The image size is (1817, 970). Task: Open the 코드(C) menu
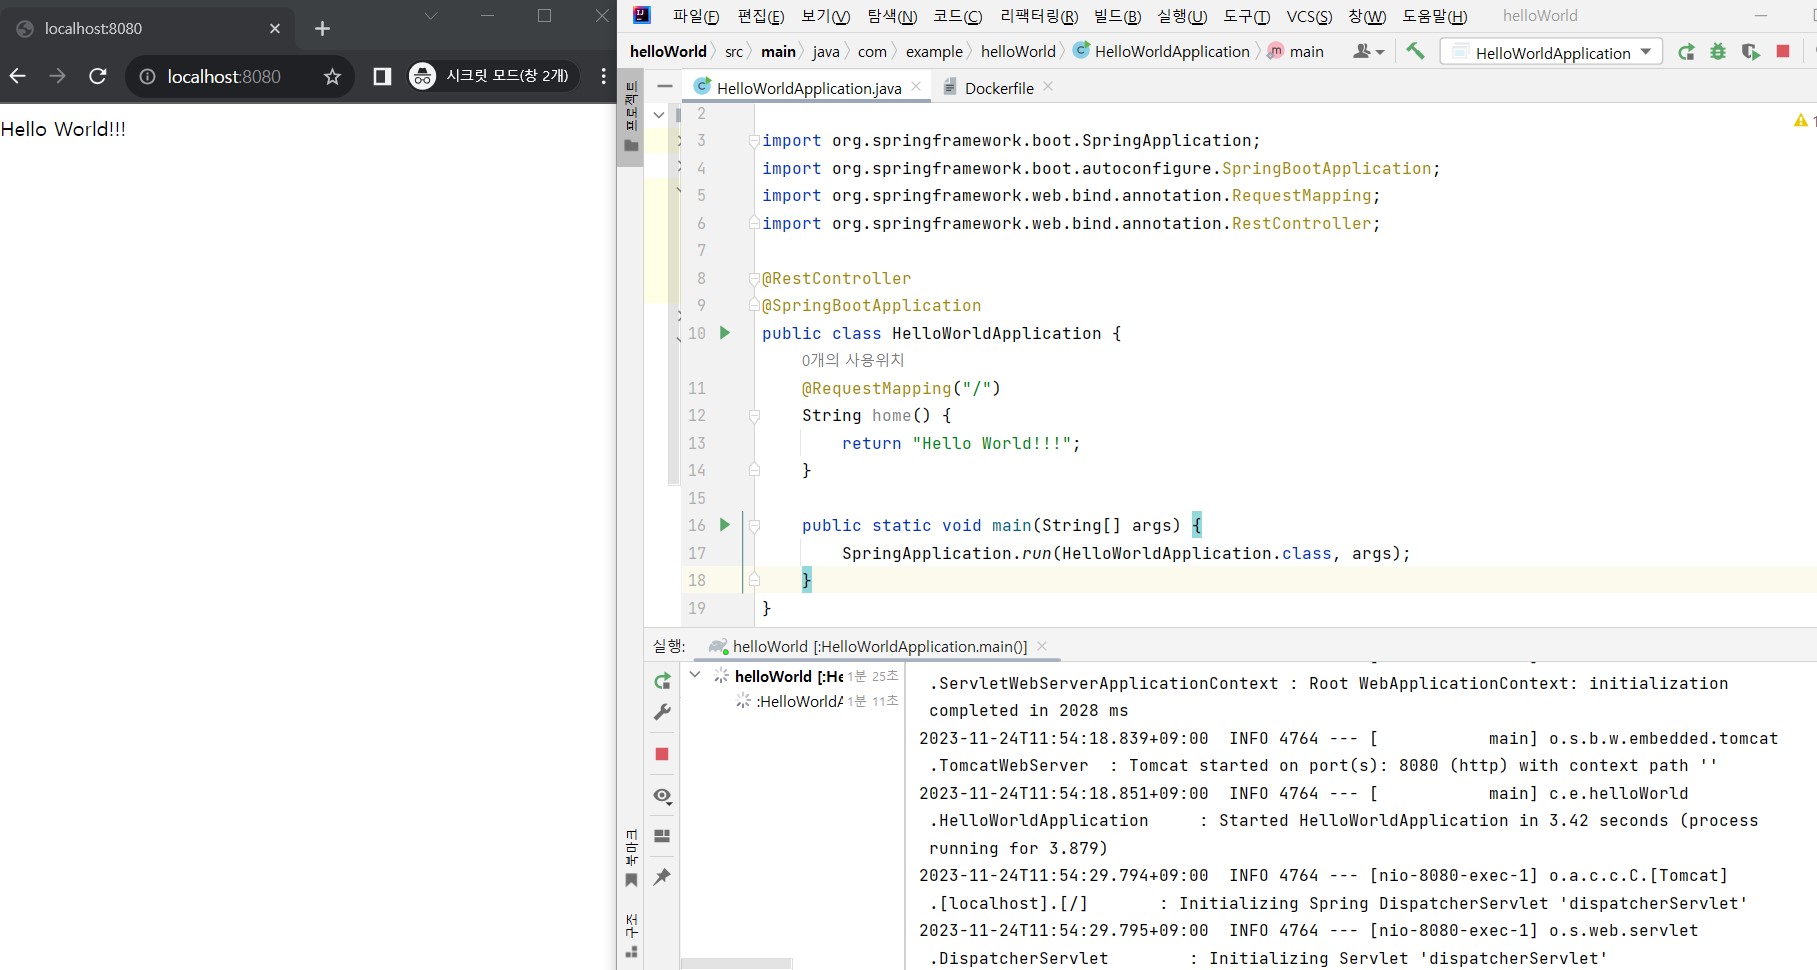pyautogui.click(x=958, y=16)
